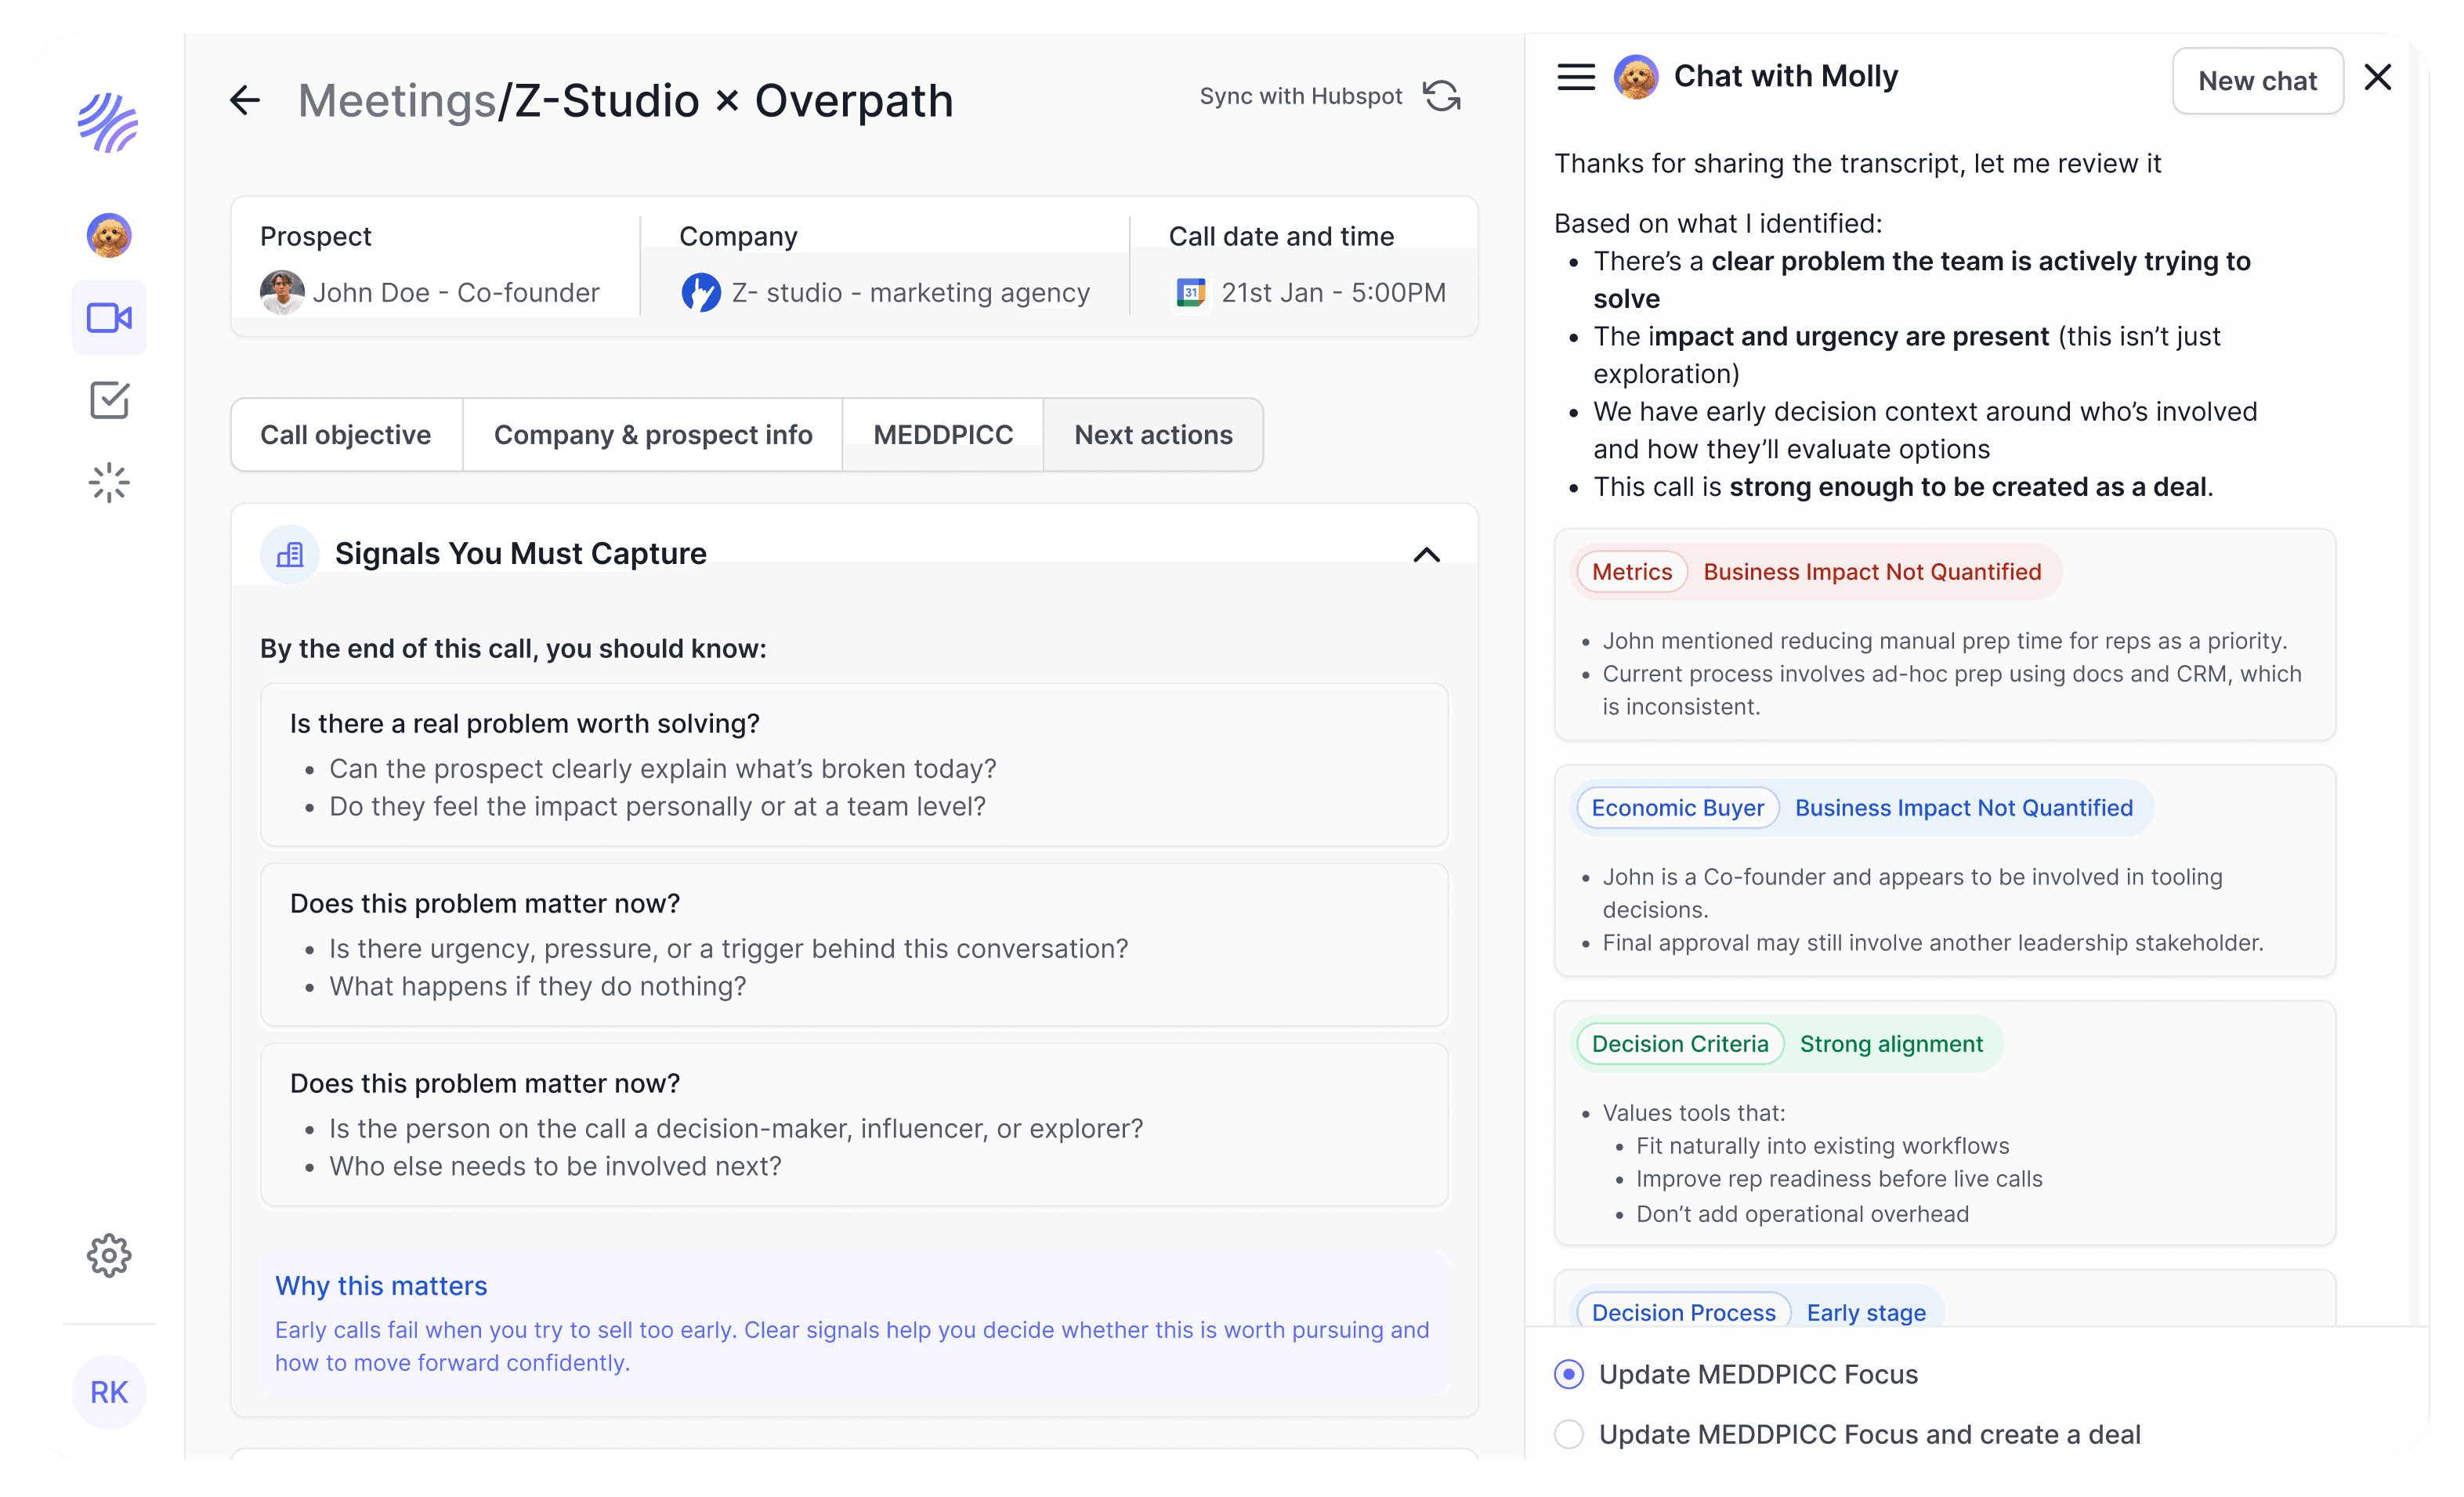Open the tasks checklist sidebar icon
Screen dimensions: 2464x1497
click(109, 400)
